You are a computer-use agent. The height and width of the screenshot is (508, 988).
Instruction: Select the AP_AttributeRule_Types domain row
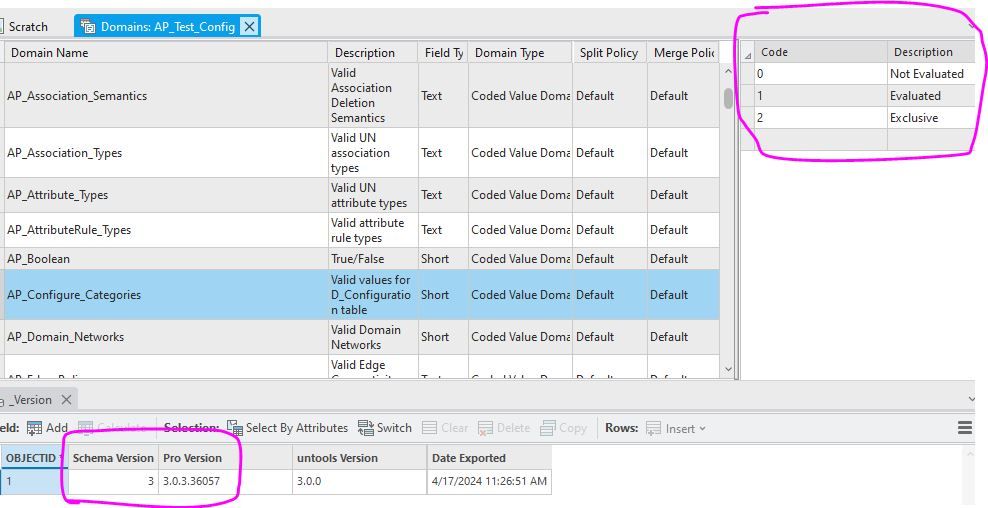tap(362, 230)
